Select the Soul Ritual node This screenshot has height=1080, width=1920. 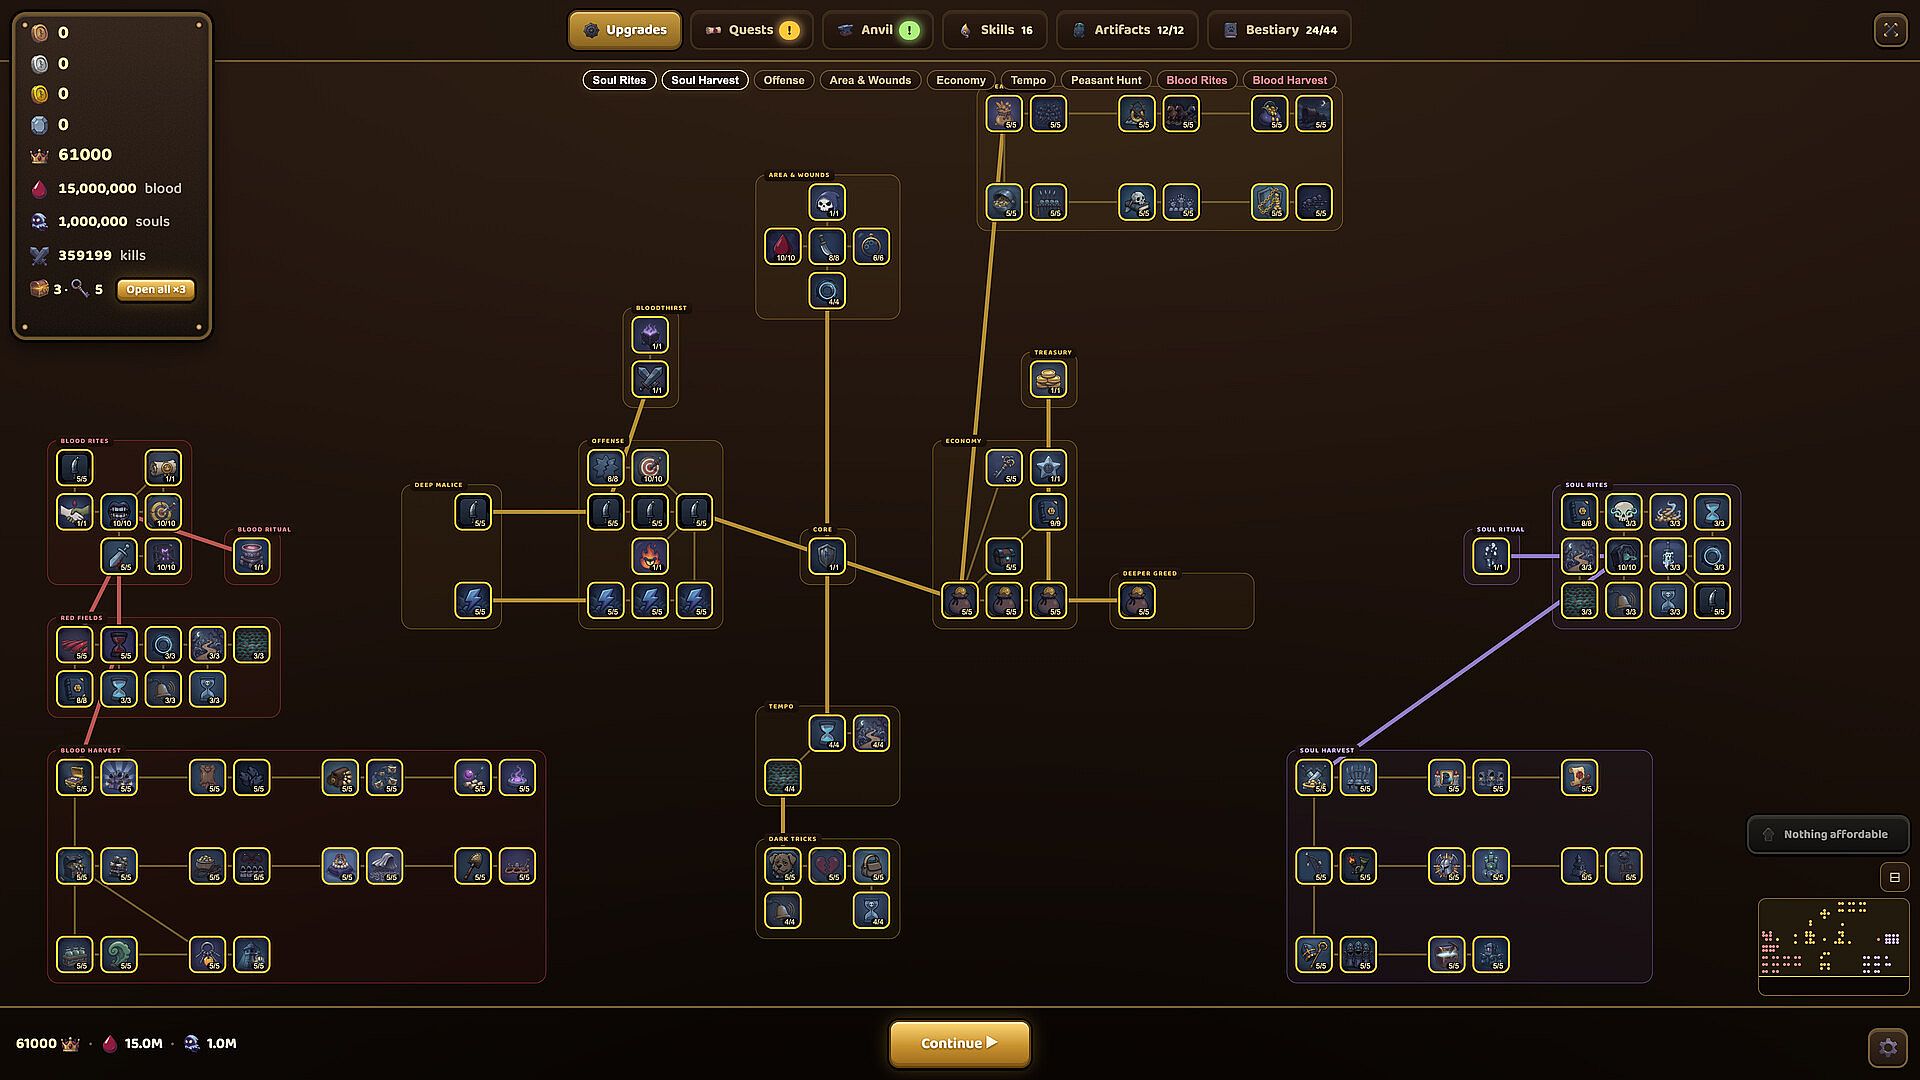1491,556
